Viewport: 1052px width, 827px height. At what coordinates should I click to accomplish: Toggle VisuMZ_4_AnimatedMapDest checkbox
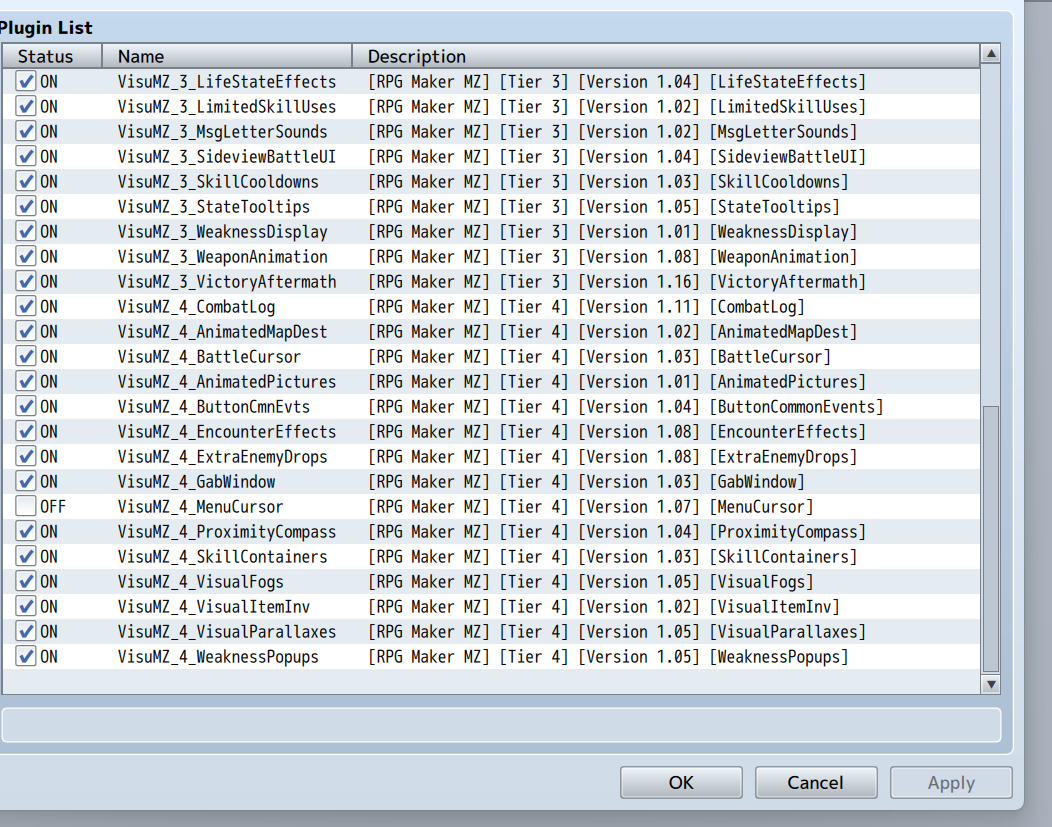click(x=26, y=332)
